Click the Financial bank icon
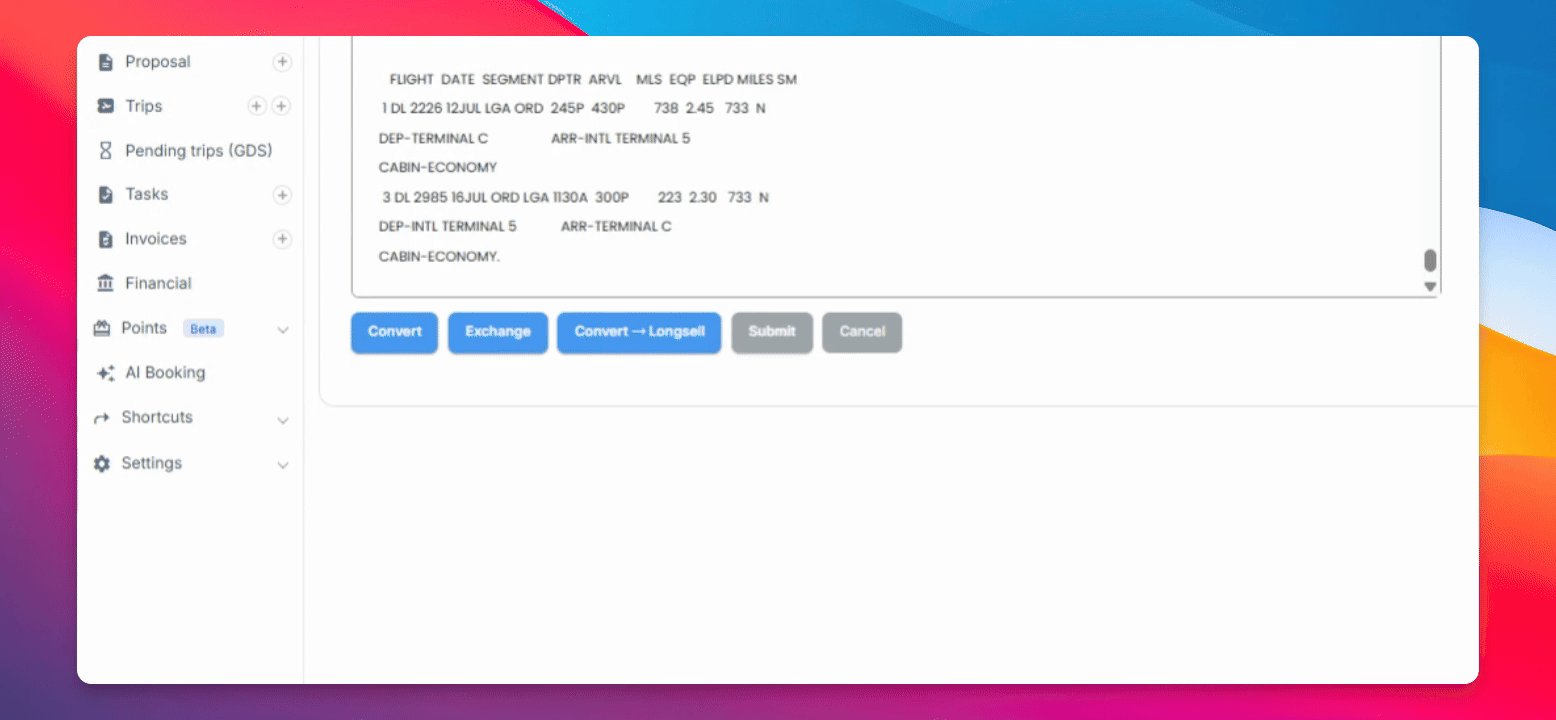1556x720 pixels. 105,284
